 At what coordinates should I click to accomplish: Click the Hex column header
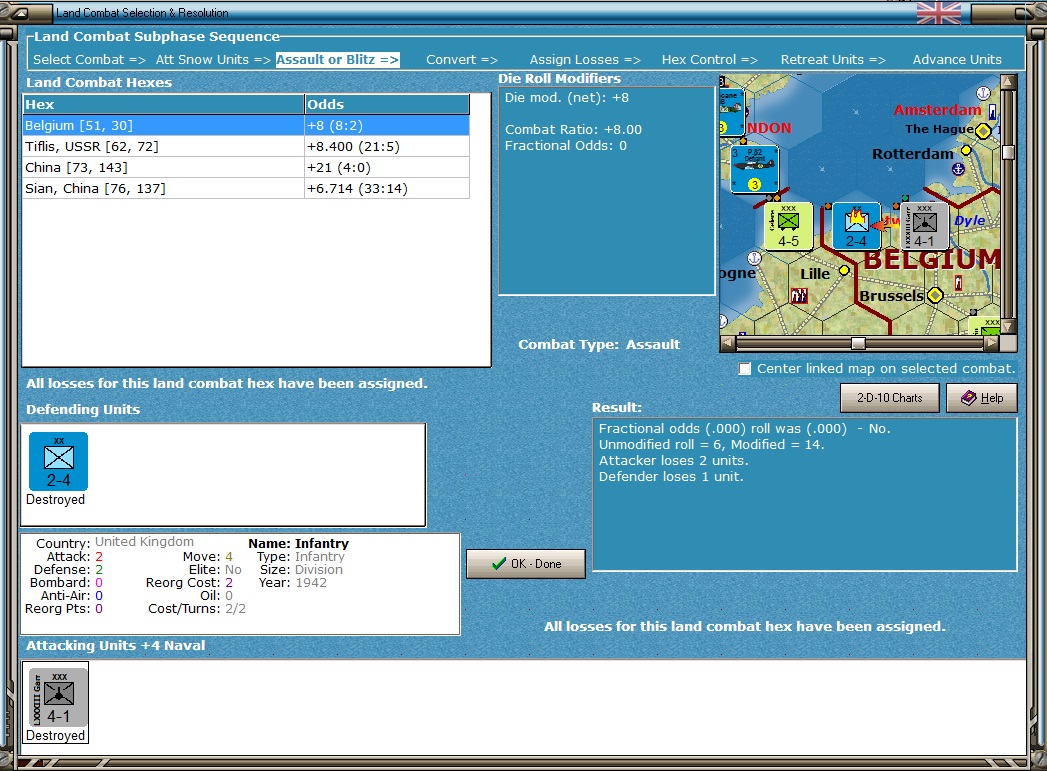(x=164, y=104)
